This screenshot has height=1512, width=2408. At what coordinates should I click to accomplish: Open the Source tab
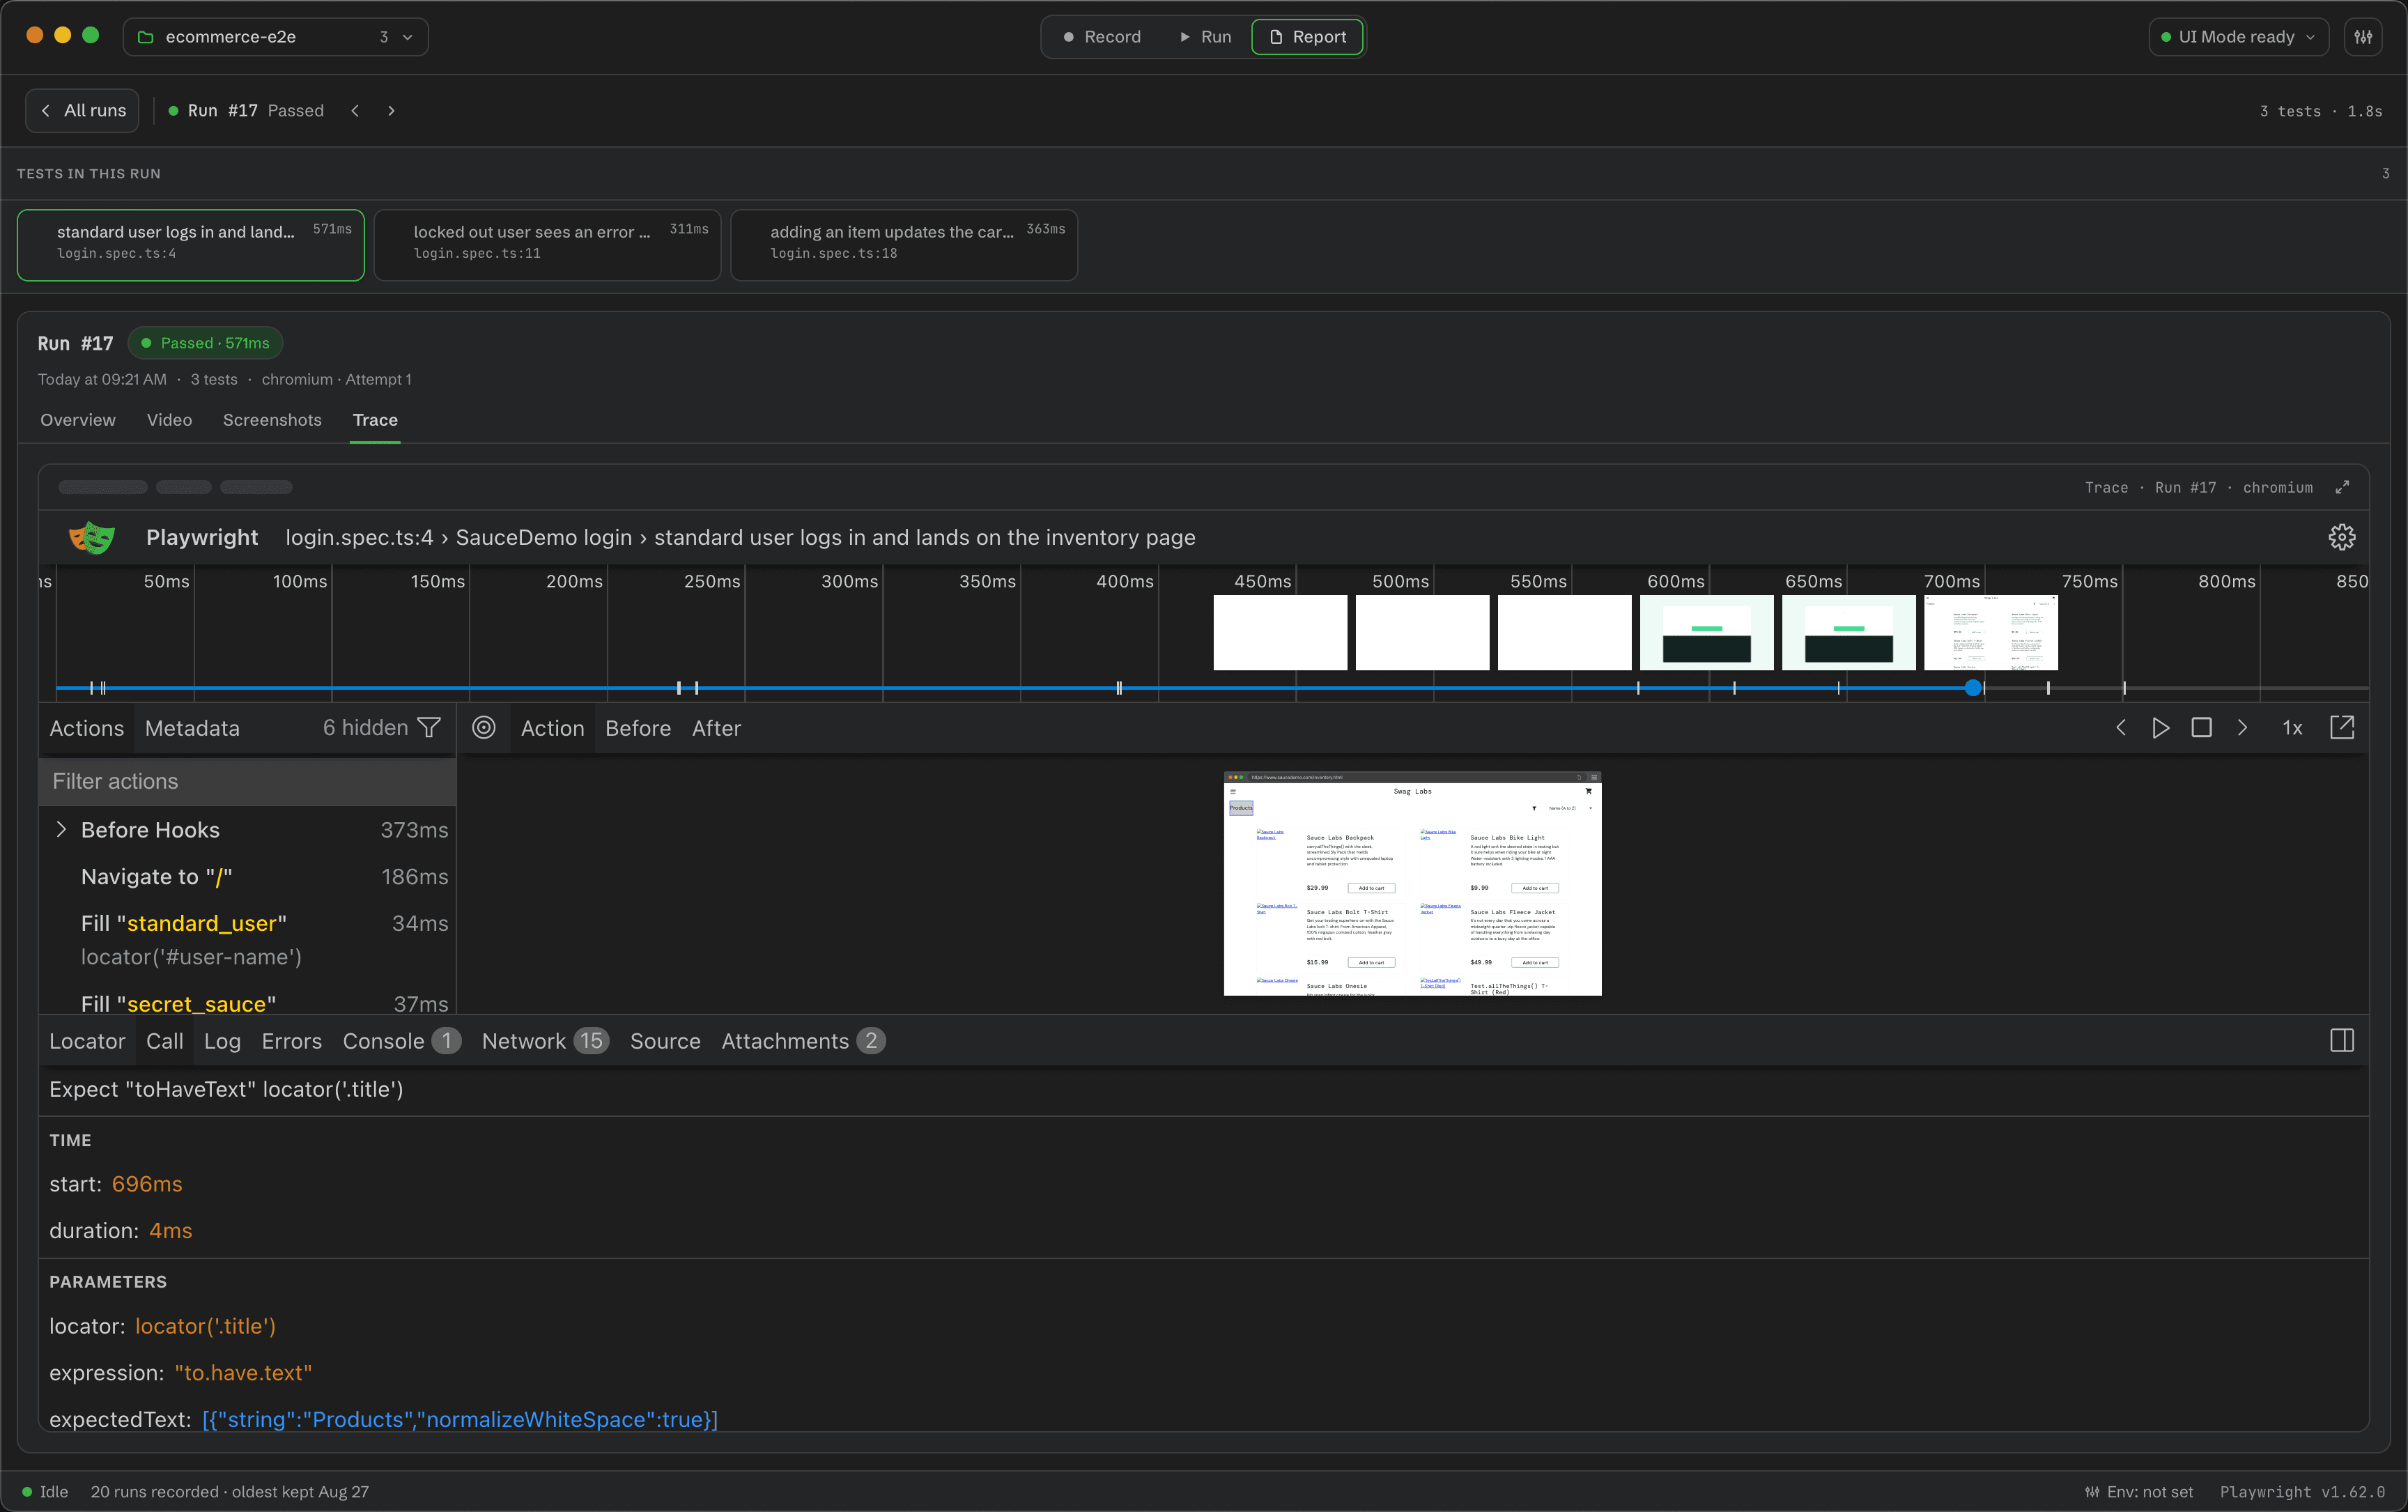[x=665, y=1041]
